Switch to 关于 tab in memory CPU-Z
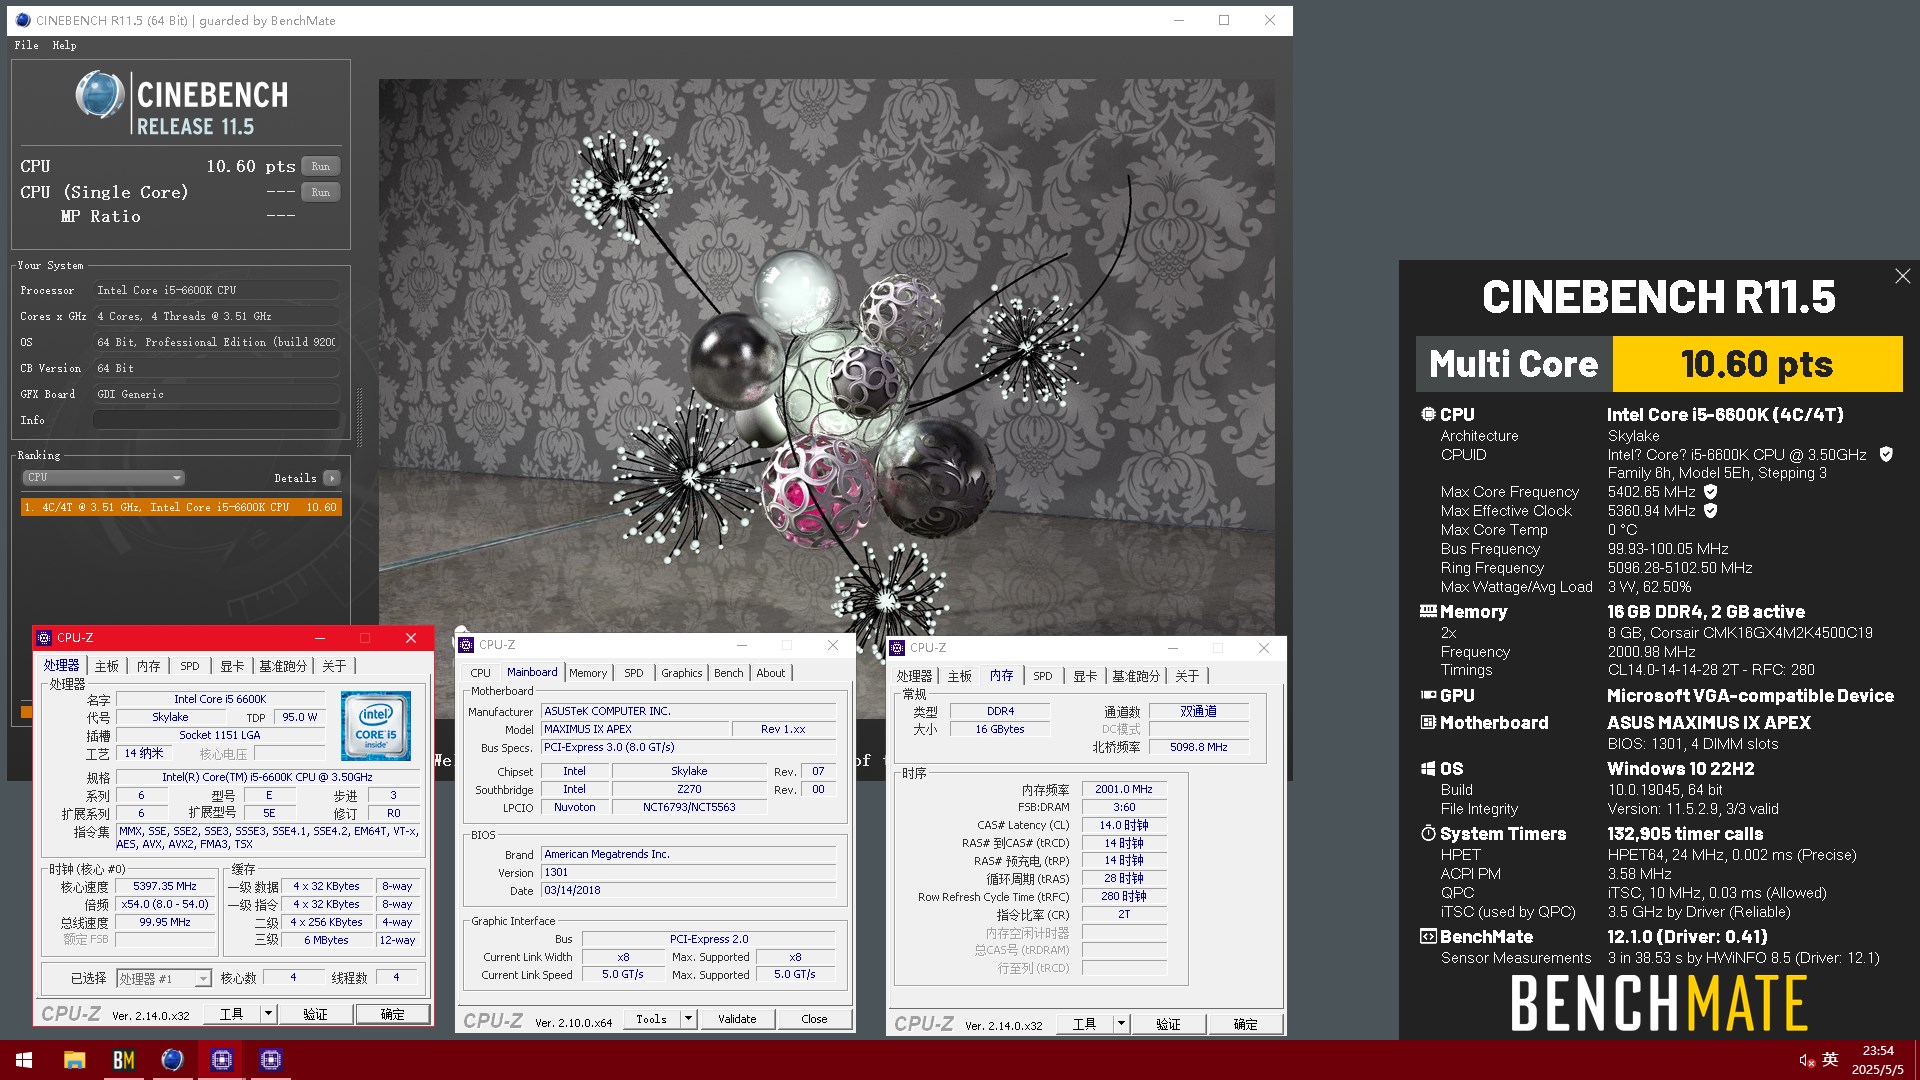The height and width of the screenshot is (1080, 1920). tap(1187, 676)
